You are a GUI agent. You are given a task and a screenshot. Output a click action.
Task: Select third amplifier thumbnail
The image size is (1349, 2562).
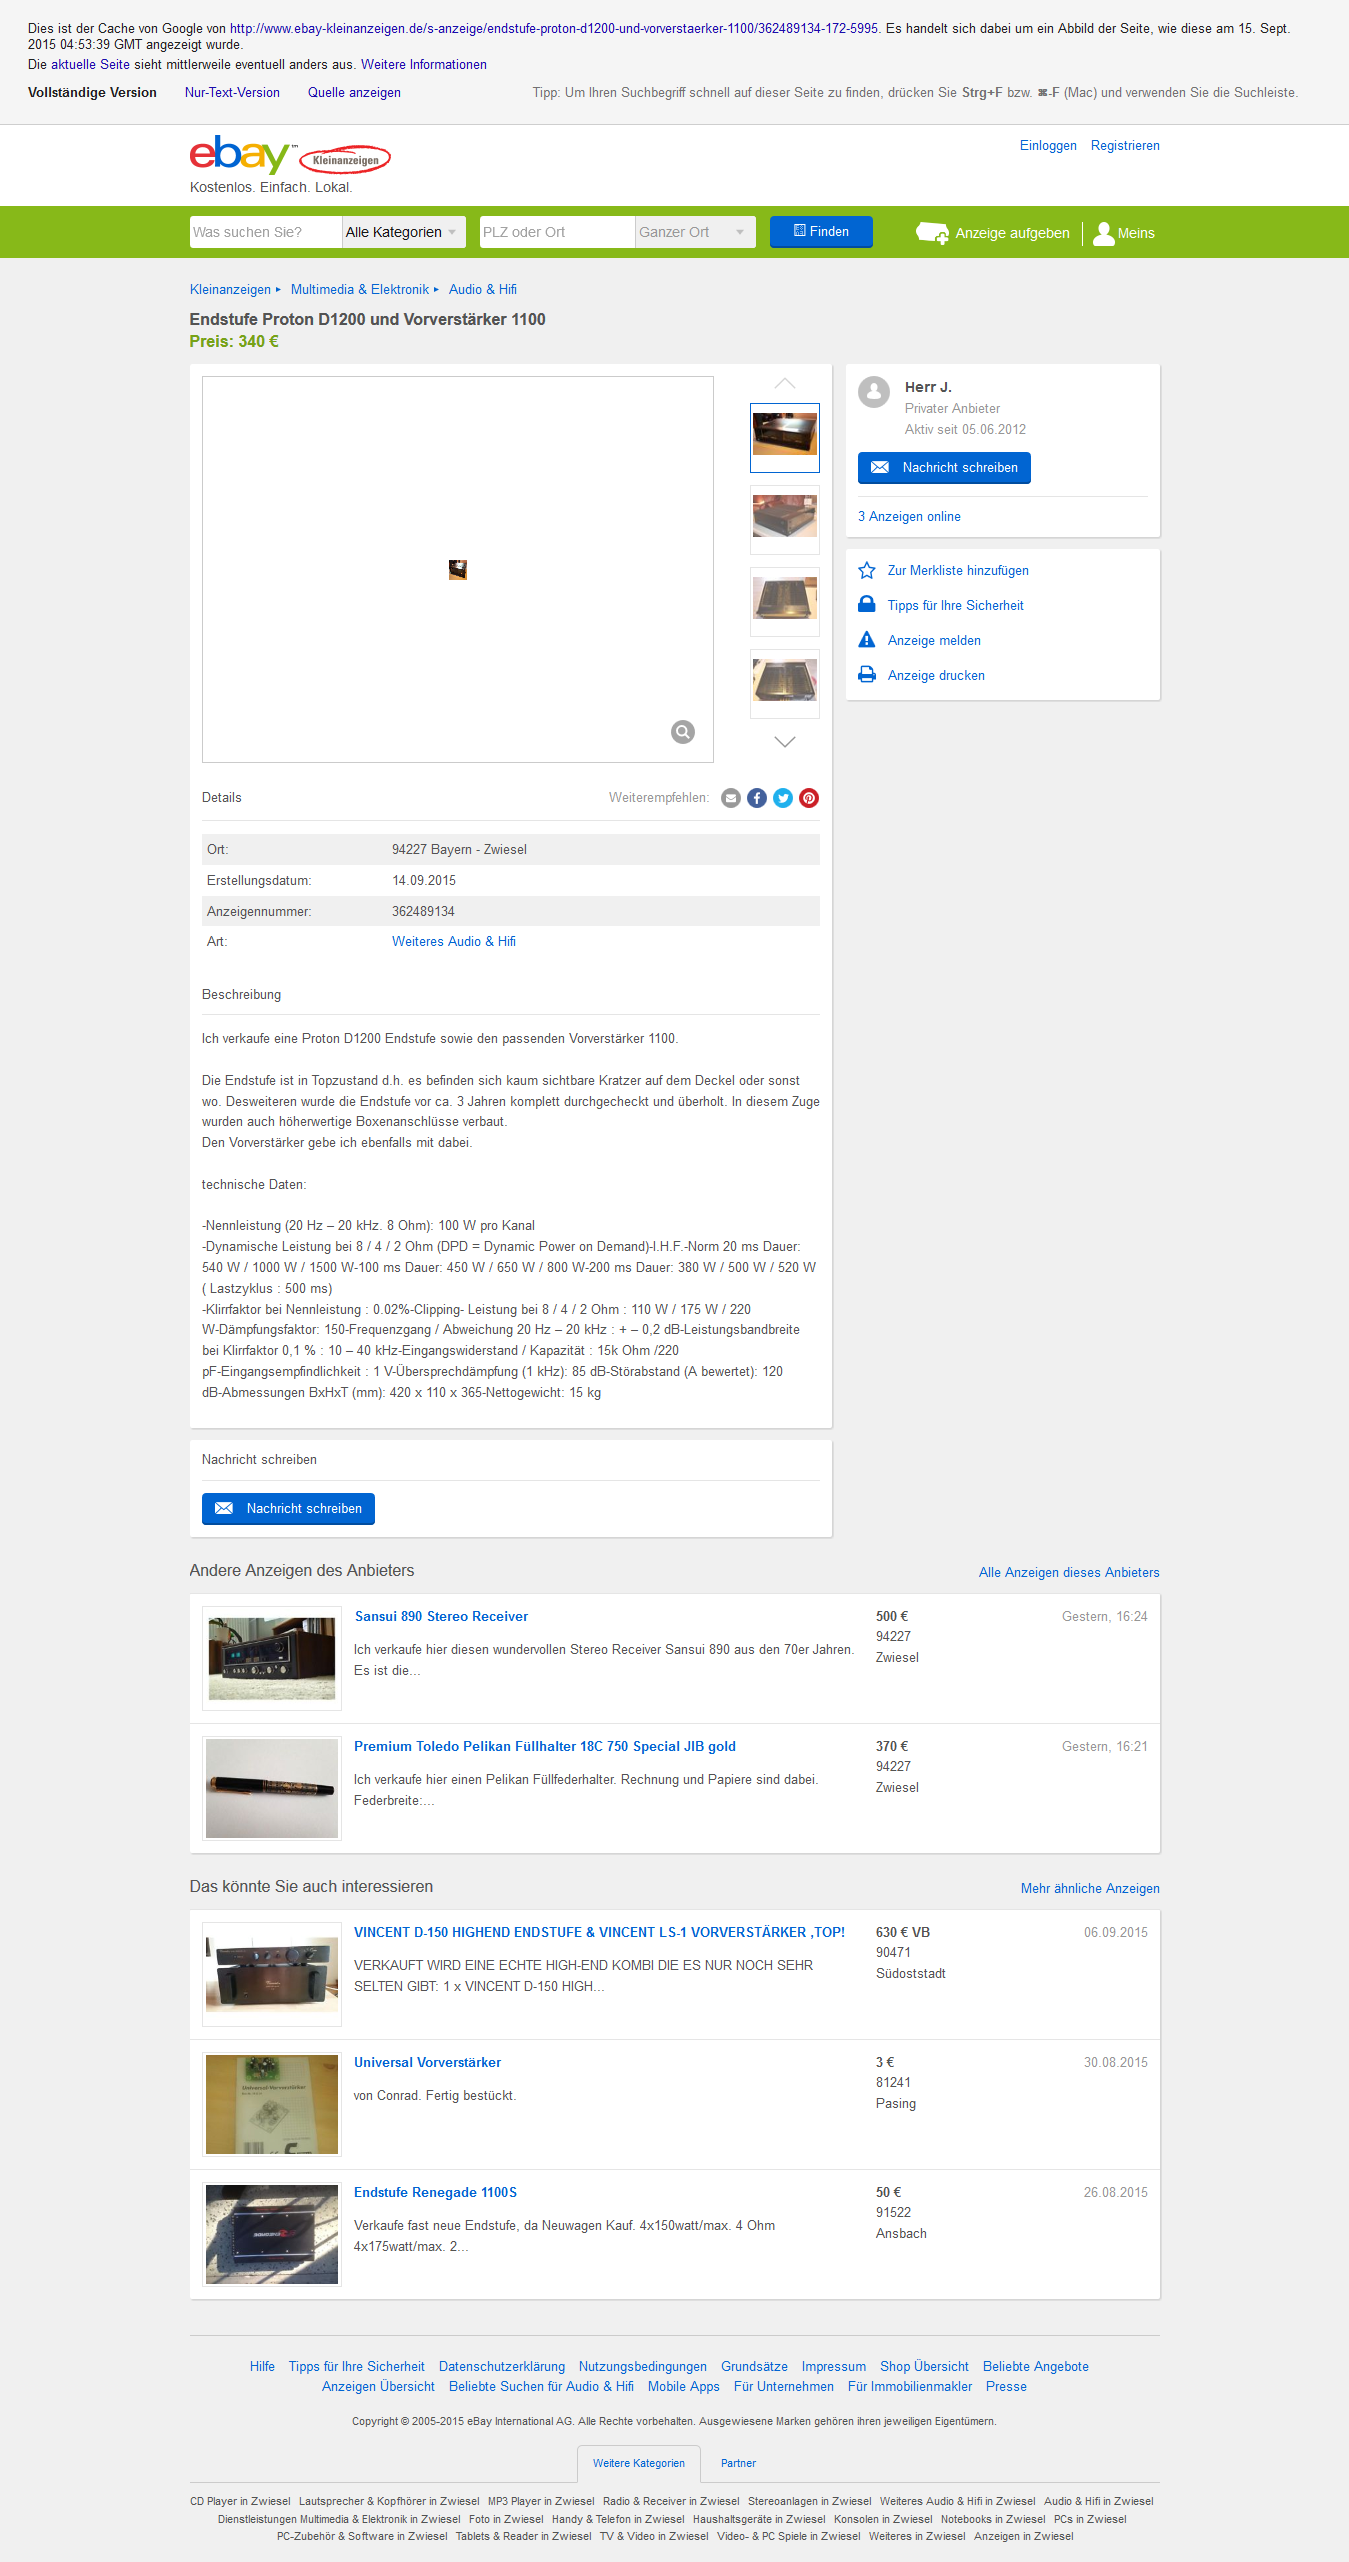pos(785,602)
